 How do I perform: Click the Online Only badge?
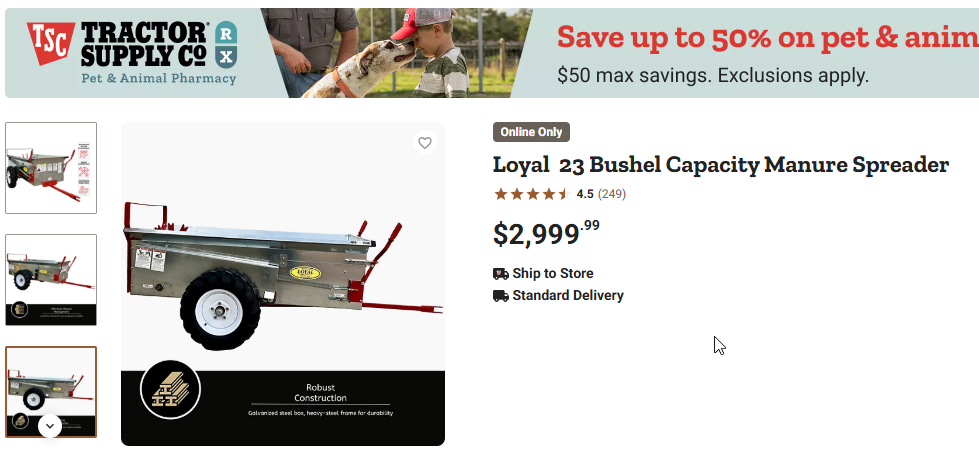531,132
